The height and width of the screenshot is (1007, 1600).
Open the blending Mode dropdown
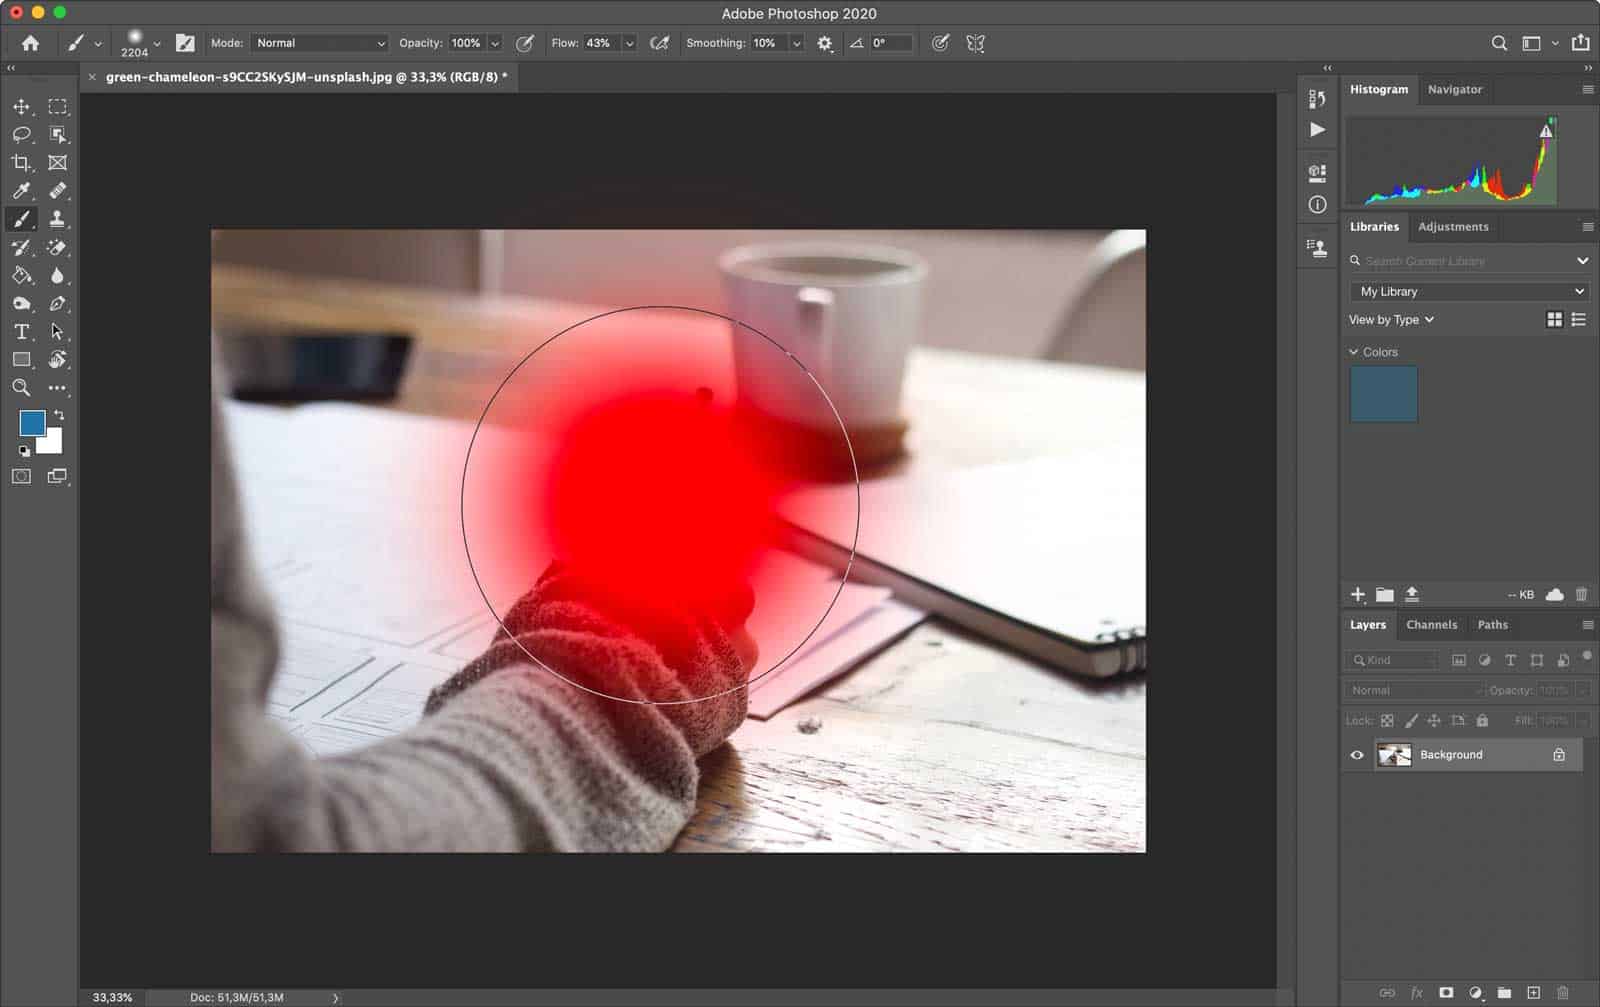pyautogui.click(x=318, y=43)
